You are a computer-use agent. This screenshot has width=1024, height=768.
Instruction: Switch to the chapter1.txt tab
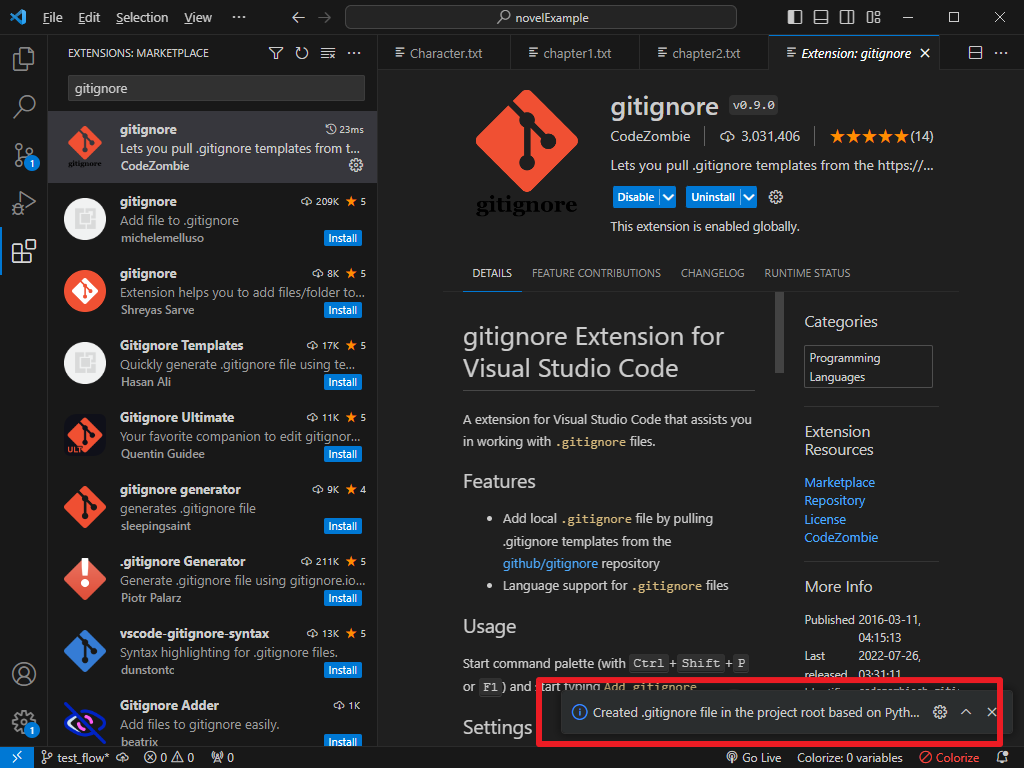click(575, 53)
